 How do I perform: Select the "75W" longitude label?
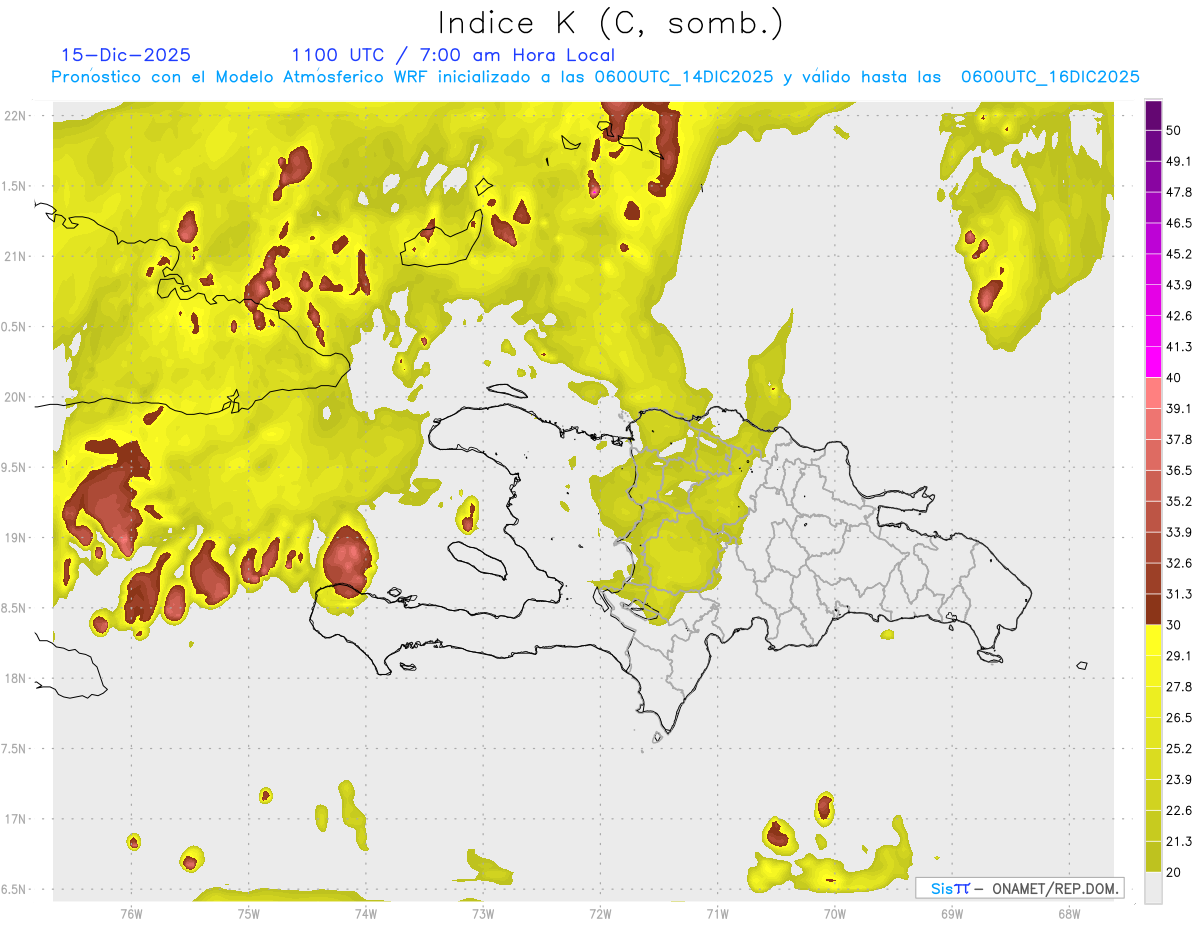click(249, 914)
